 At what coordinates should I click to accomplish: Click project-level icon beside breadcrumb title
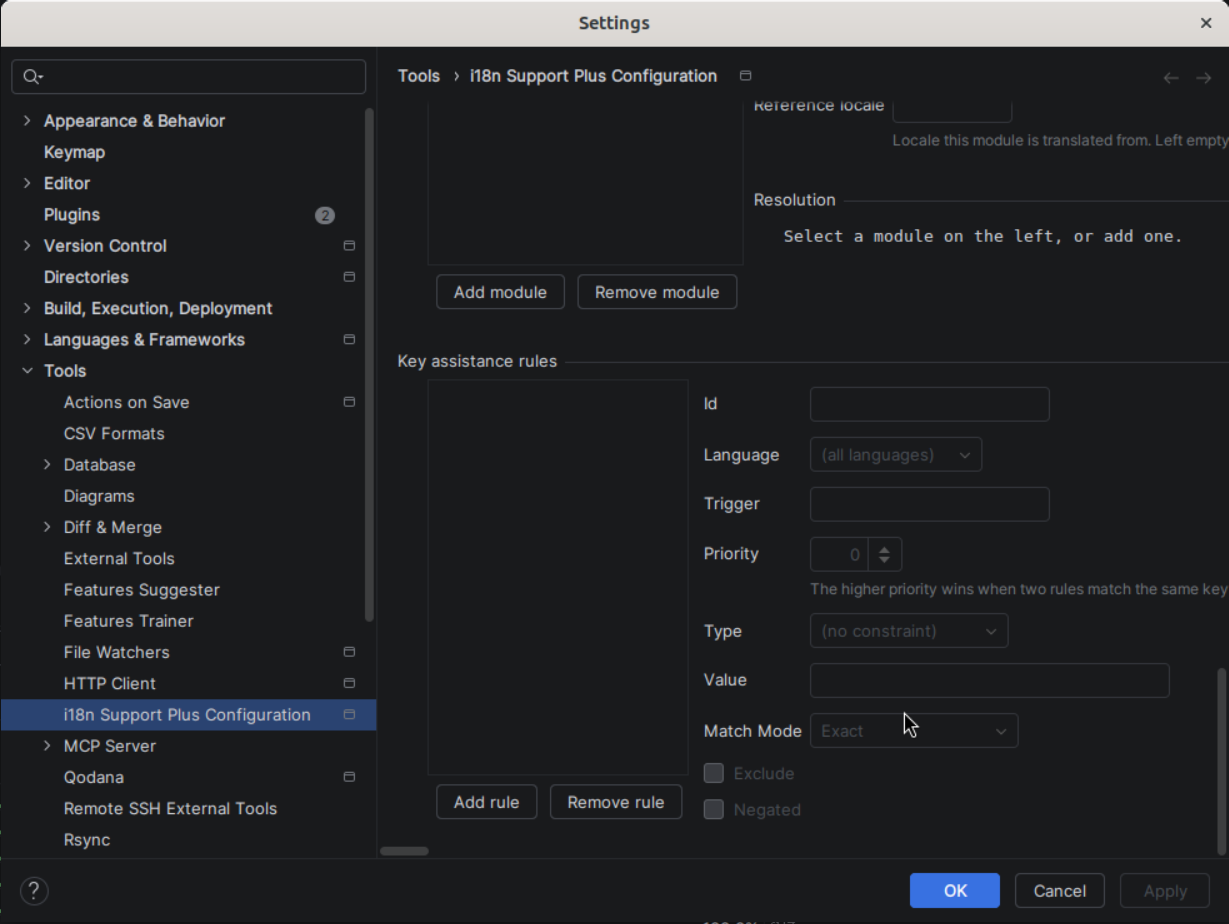[745, 76]
